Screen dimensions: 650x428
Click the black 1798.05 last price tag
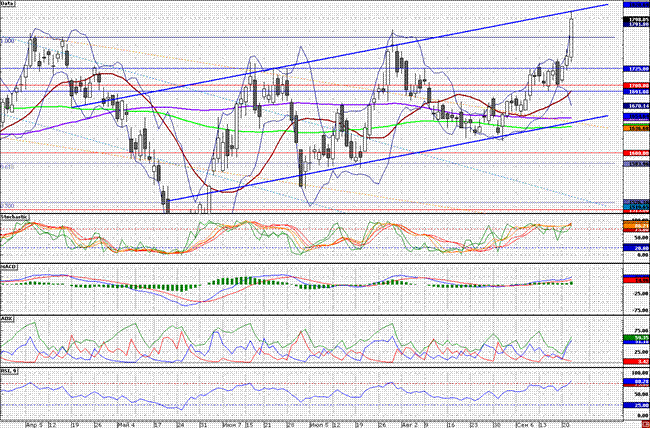pyautogui.click(x=636, y=19)
